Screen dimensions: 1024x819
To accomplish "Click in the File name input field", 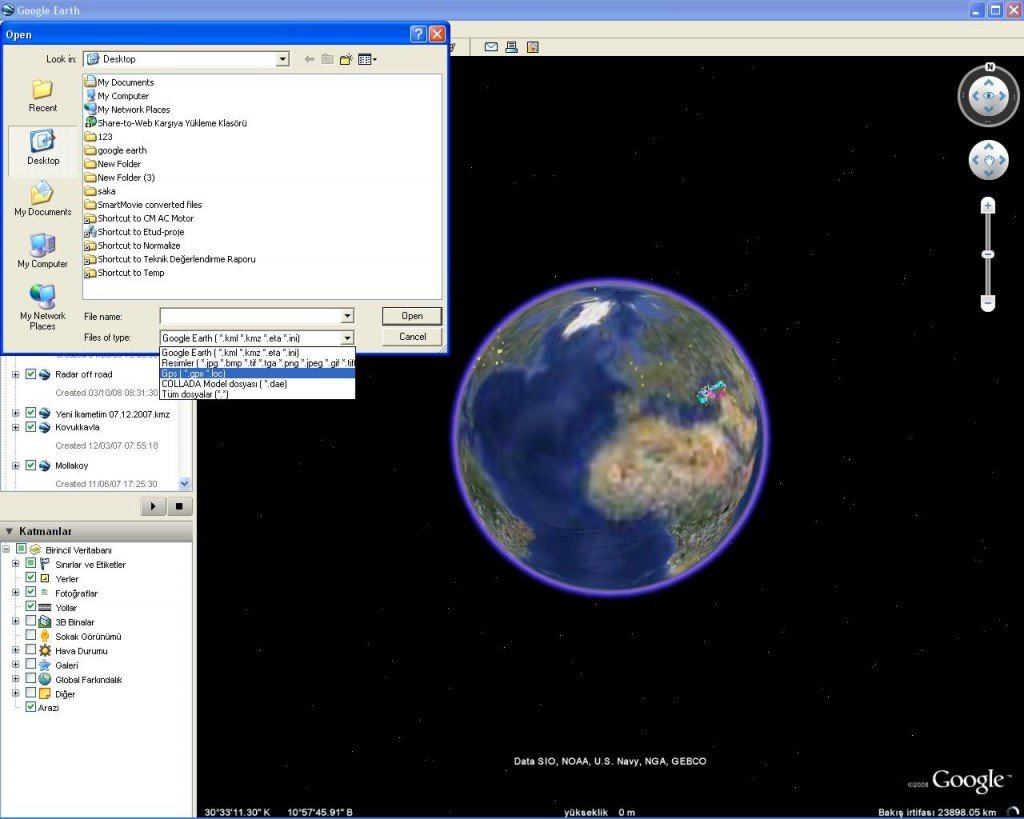I will tap(250, 316).
